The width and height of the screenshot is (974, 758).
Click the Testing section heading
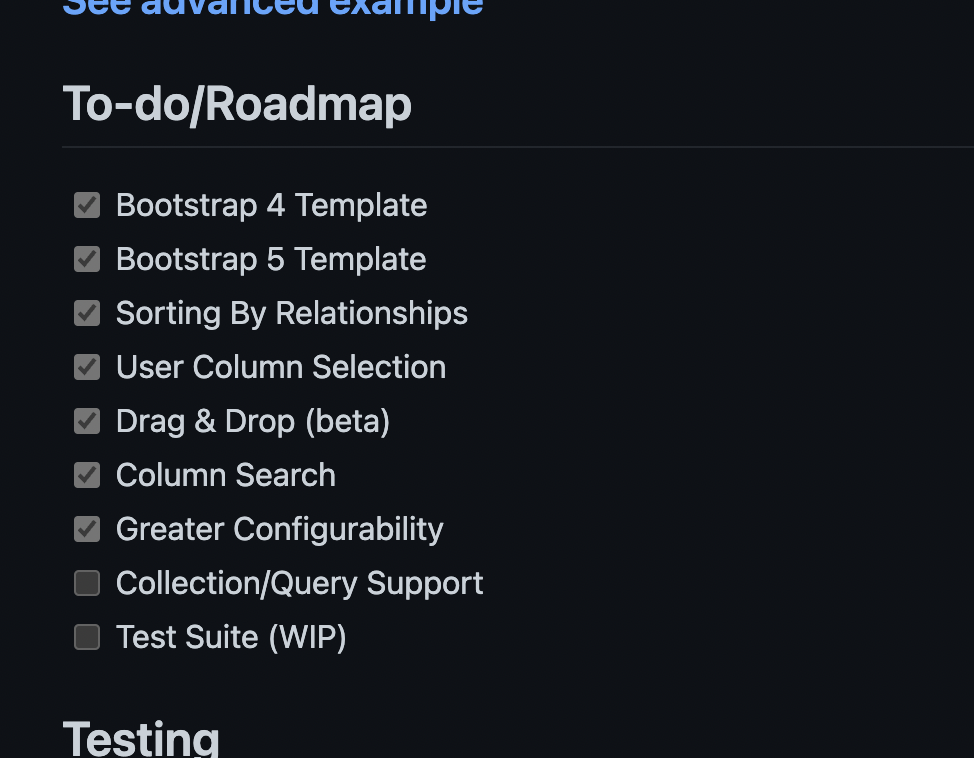pos(141,738)
